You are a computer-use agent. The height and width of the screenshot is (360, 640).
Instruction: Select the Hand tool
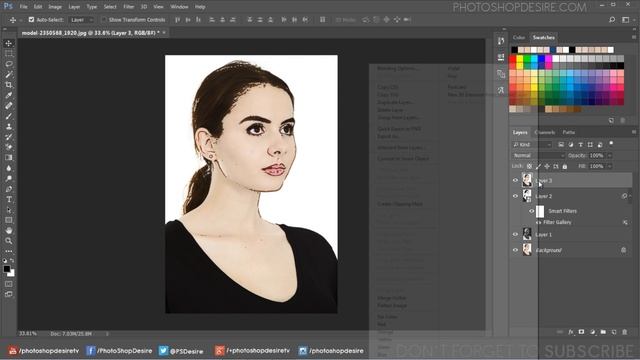[x=9, y=231]
